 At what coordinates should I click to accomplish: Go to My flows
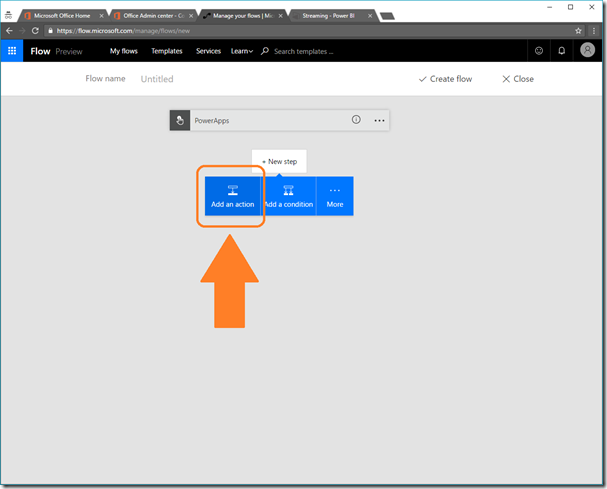coord(124,51)
